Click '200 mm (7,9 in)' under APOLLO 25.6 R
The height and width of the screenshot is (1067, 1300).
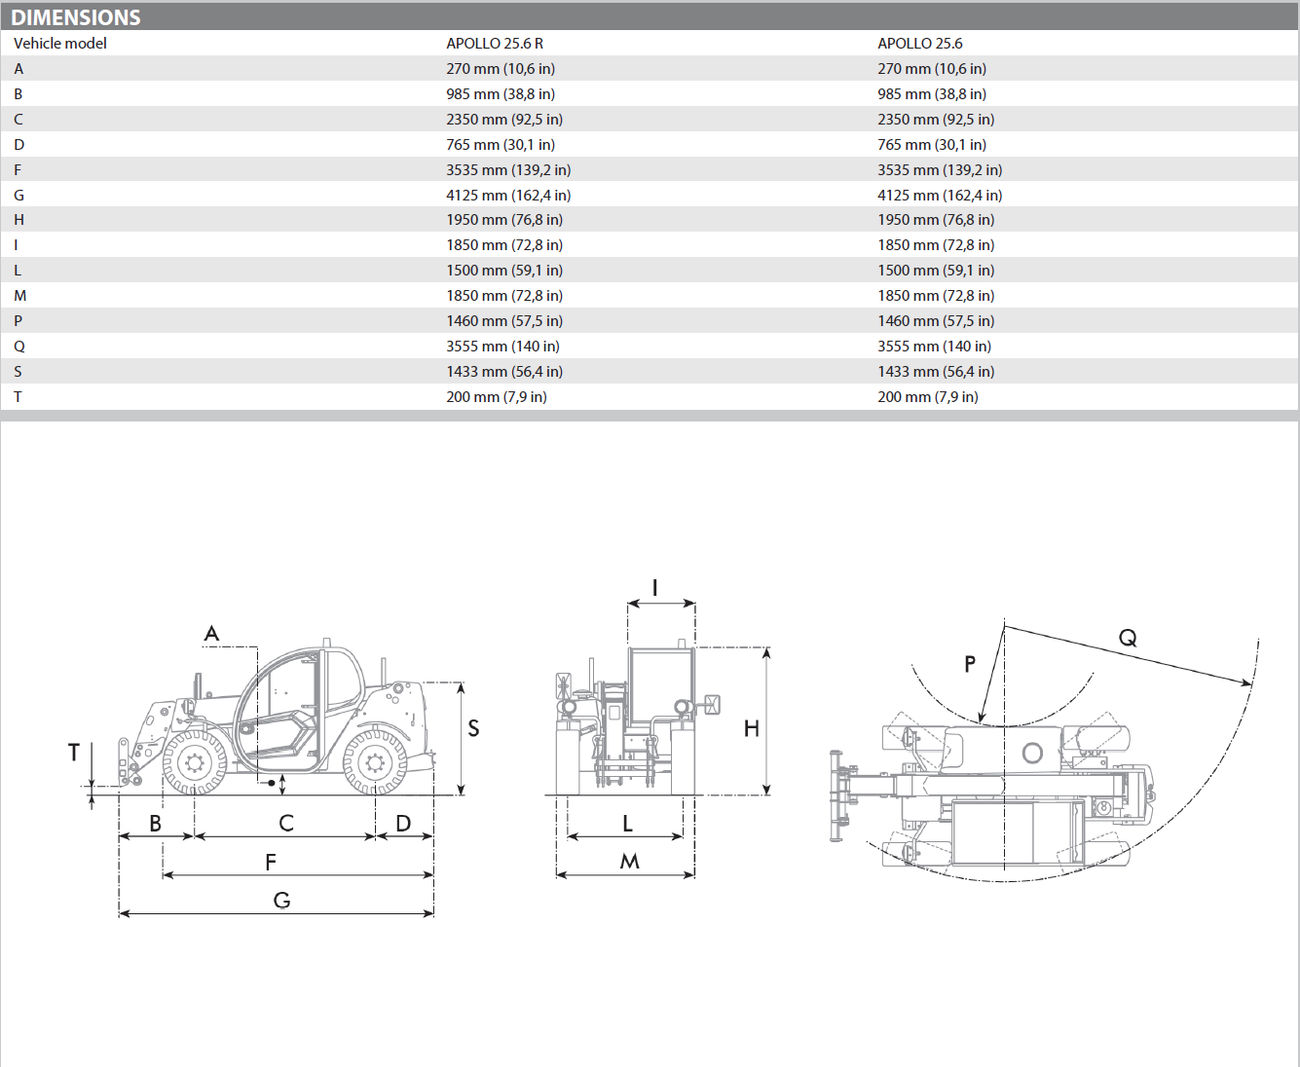pos(497,397)
